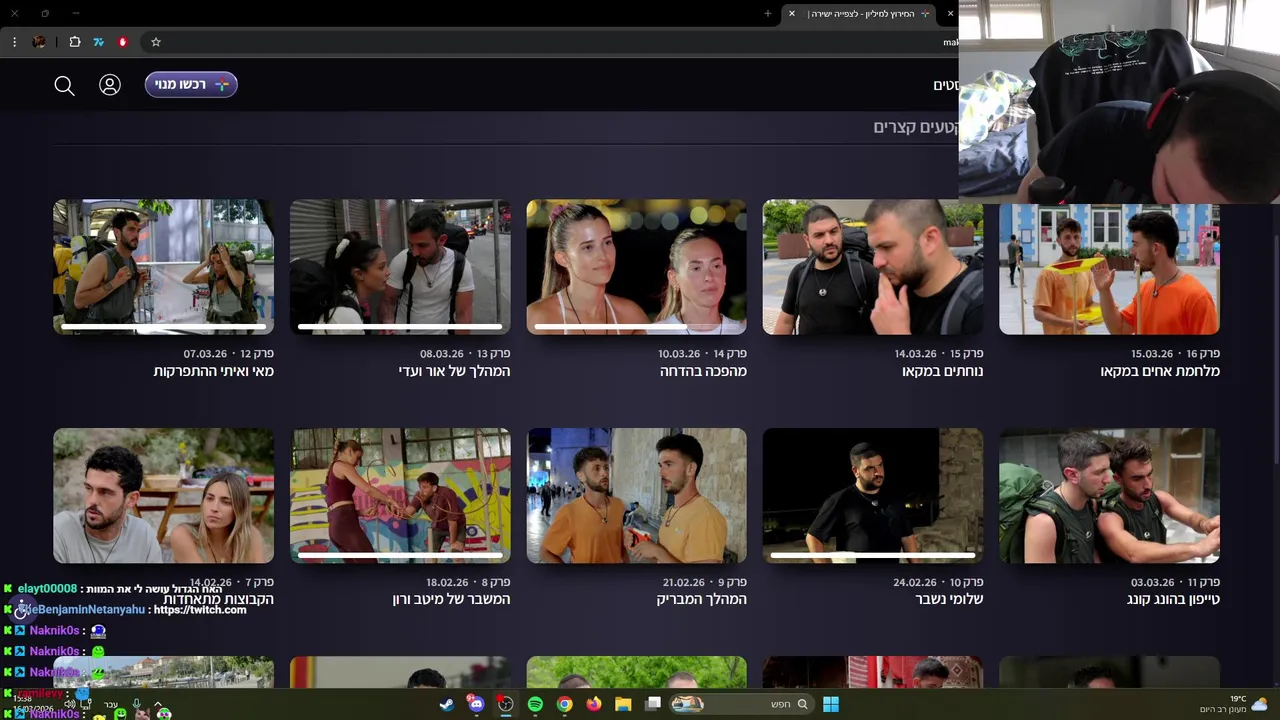Open File Explorer from the taskbar
Screen dimensions: 1280x720
[x=623, y=704]
